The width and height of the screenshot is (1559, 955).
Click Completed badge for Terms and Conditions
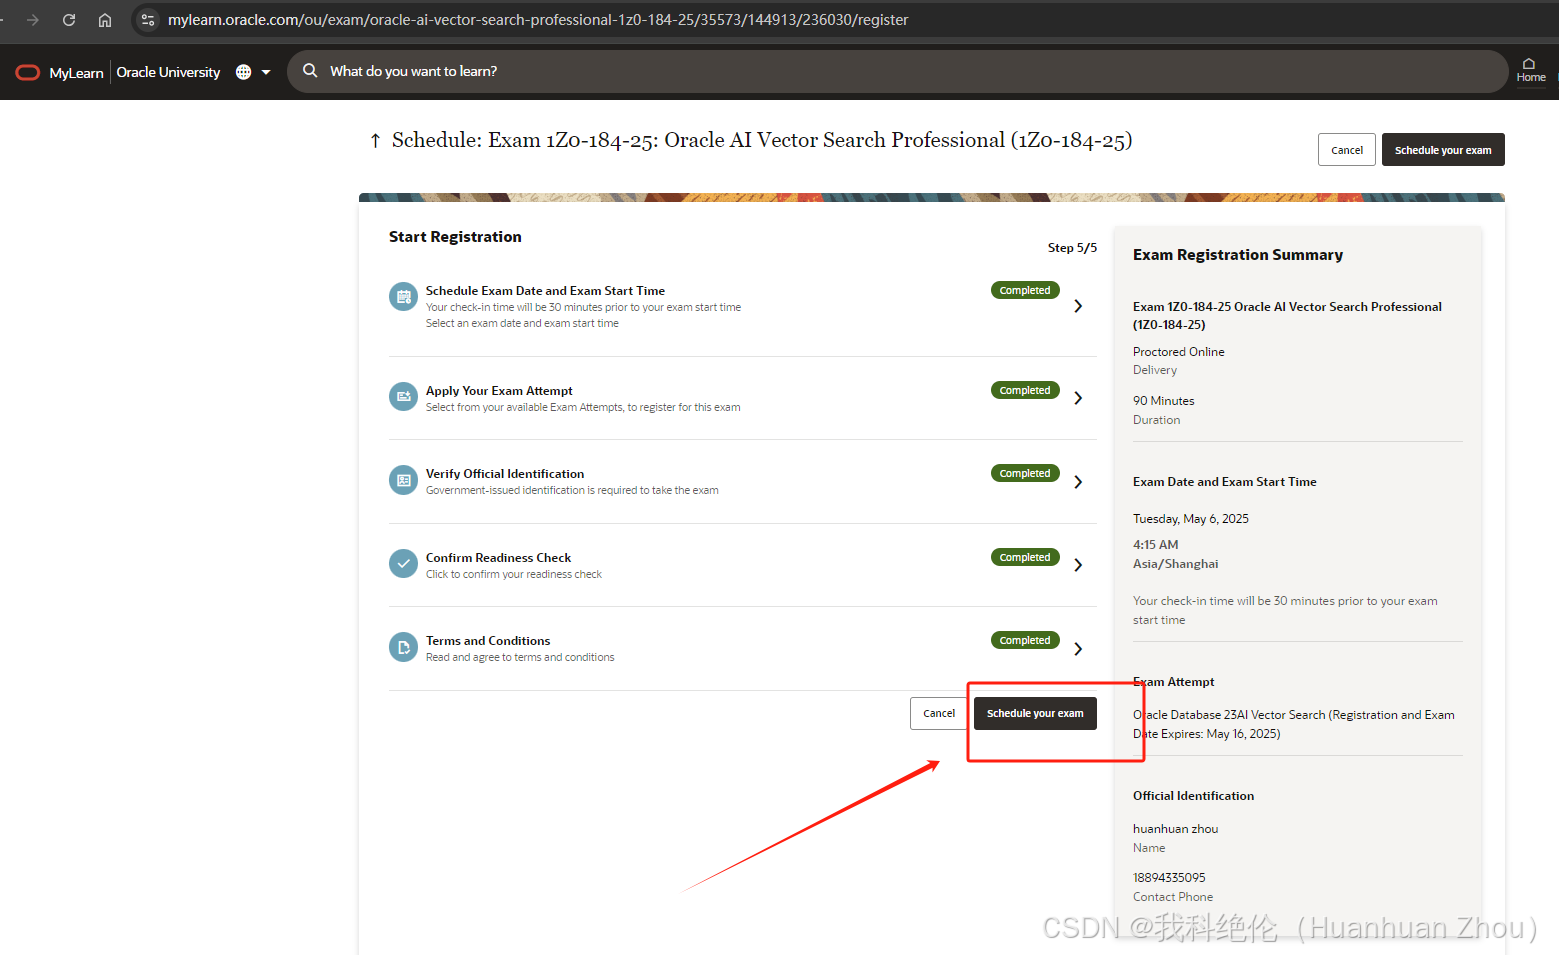[1025, 640]
